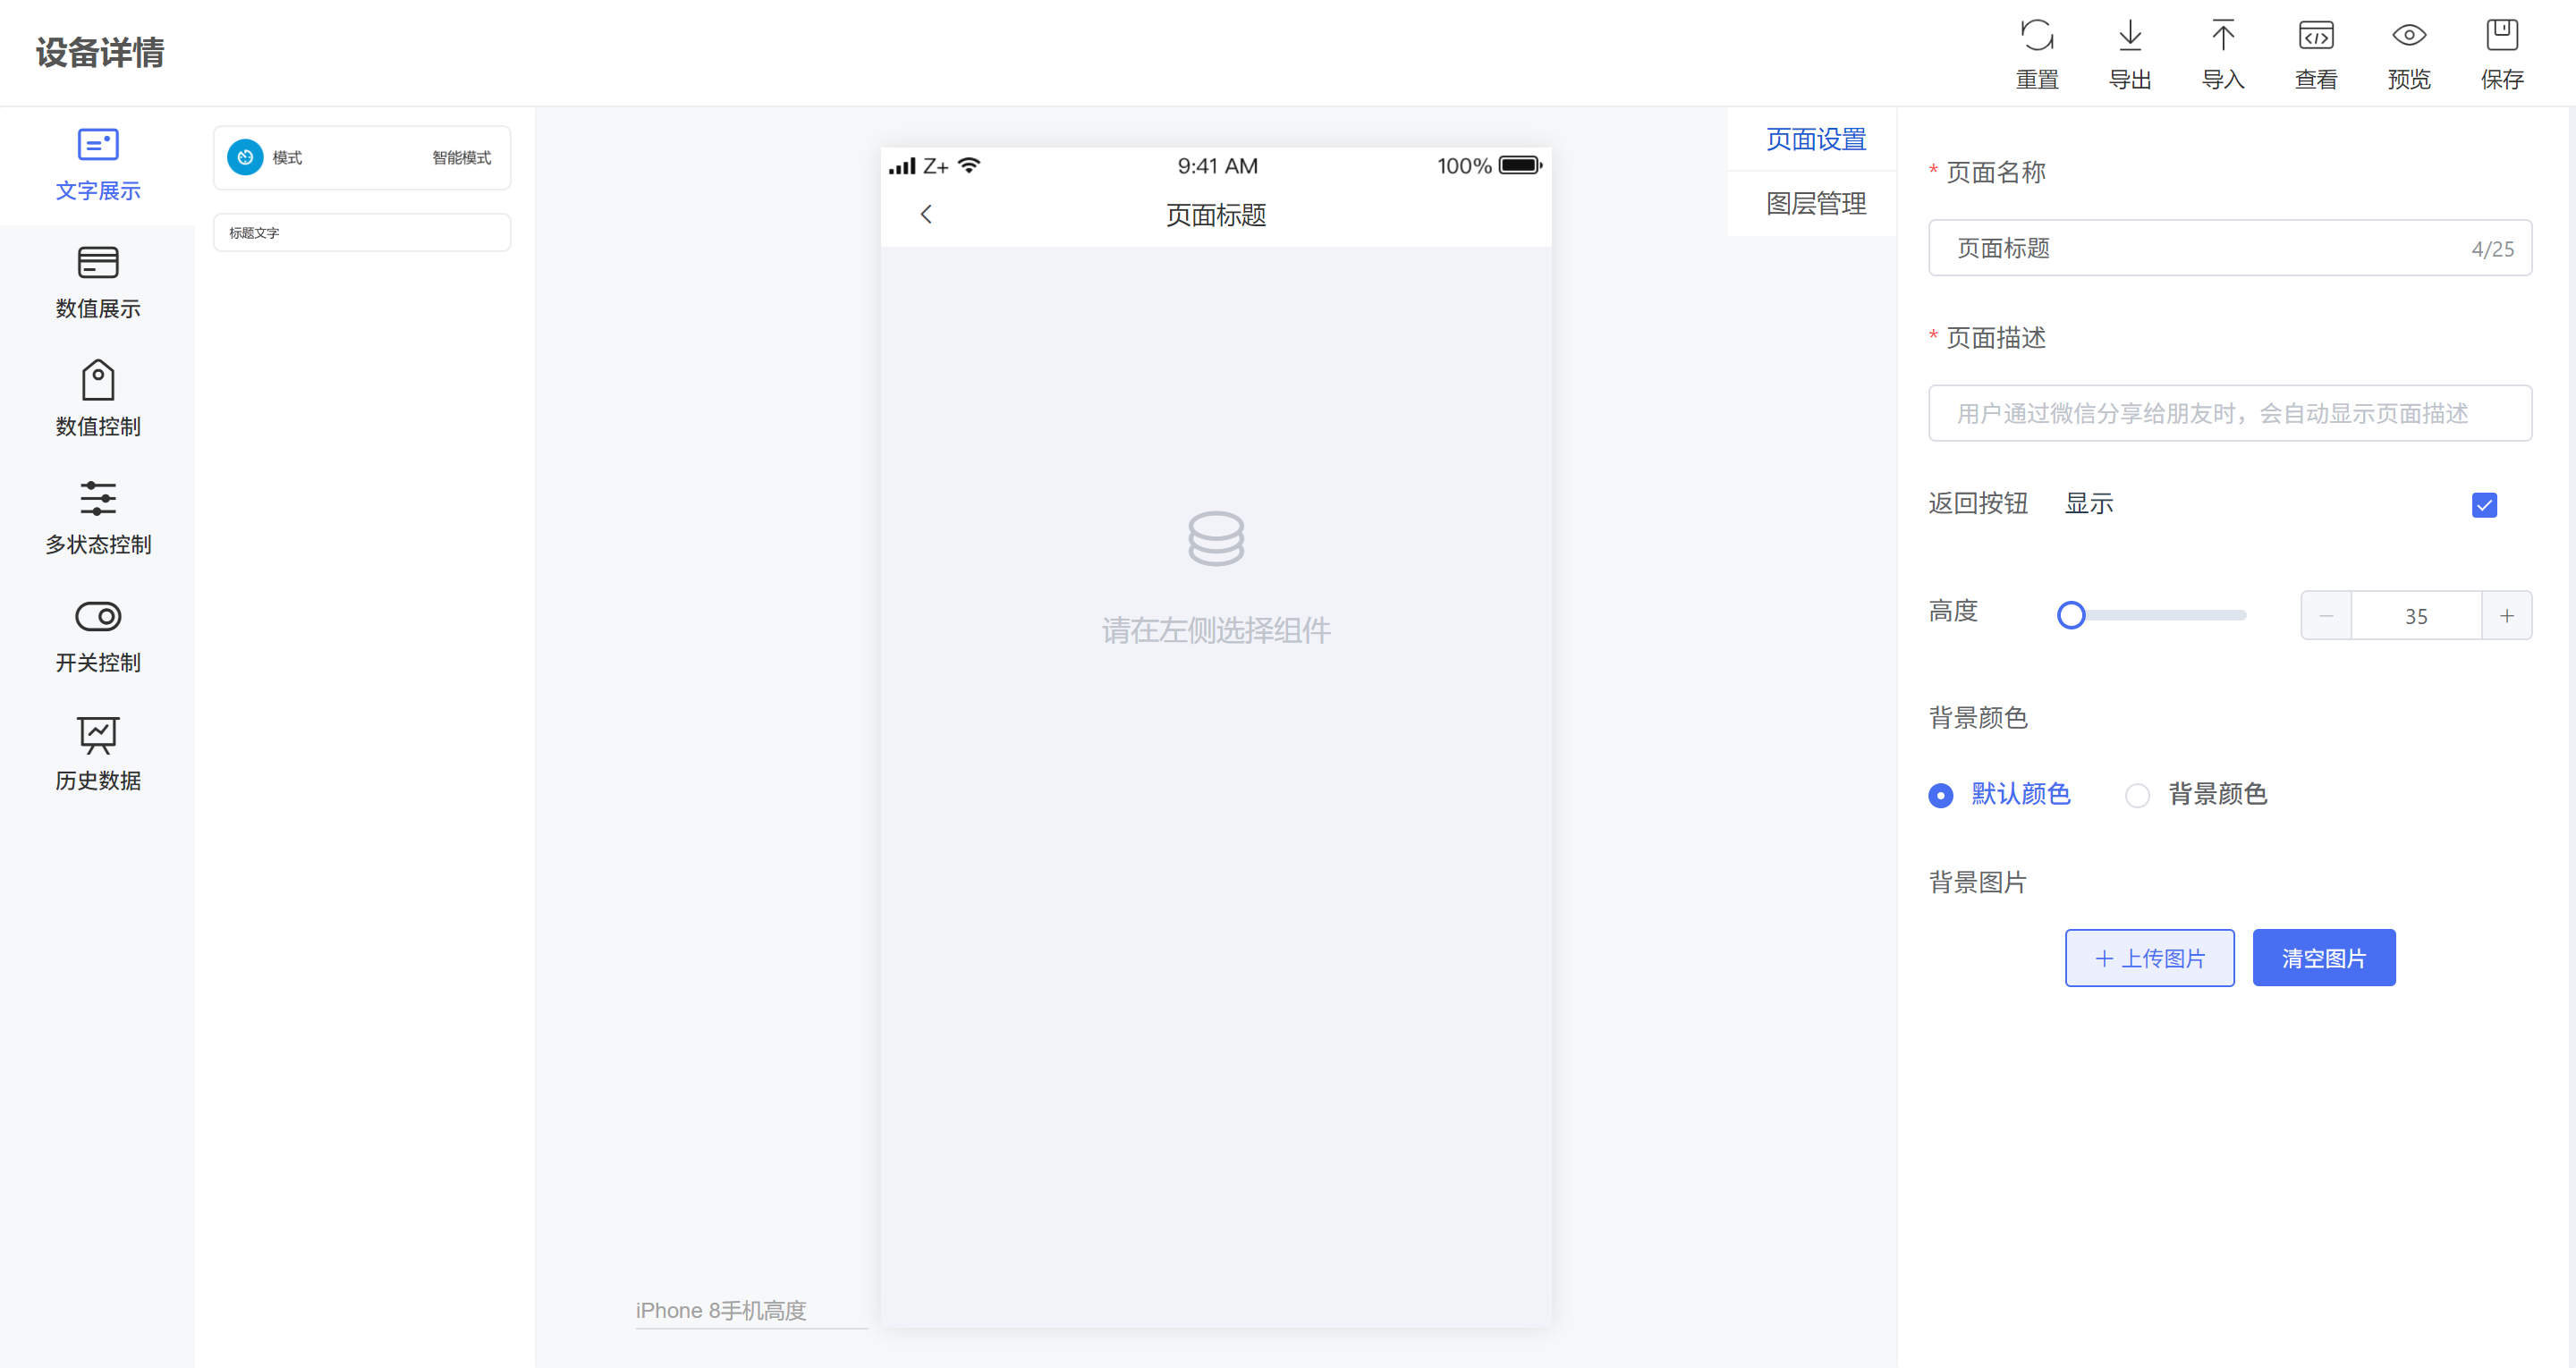The height and width of the screenshot is (1368, 2576).
Task: Toggle the 返回按钮 显示 checkbox
Action: tap(2484, 504)
